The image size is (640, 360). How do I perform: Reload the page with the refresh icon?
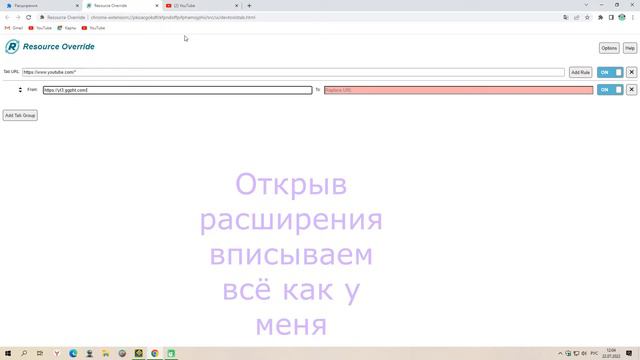coord(29,18)
